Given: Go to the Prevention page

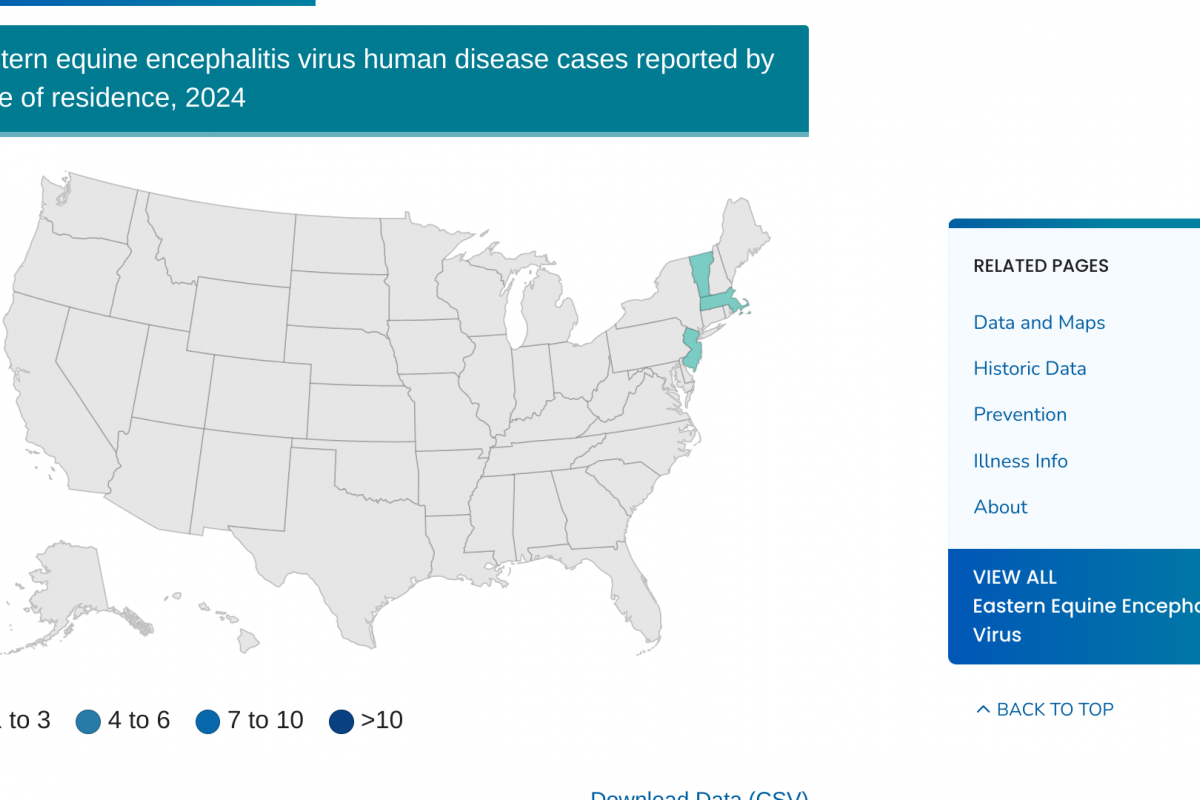Looking at the screenshot, I should (x=1019, y=414).
